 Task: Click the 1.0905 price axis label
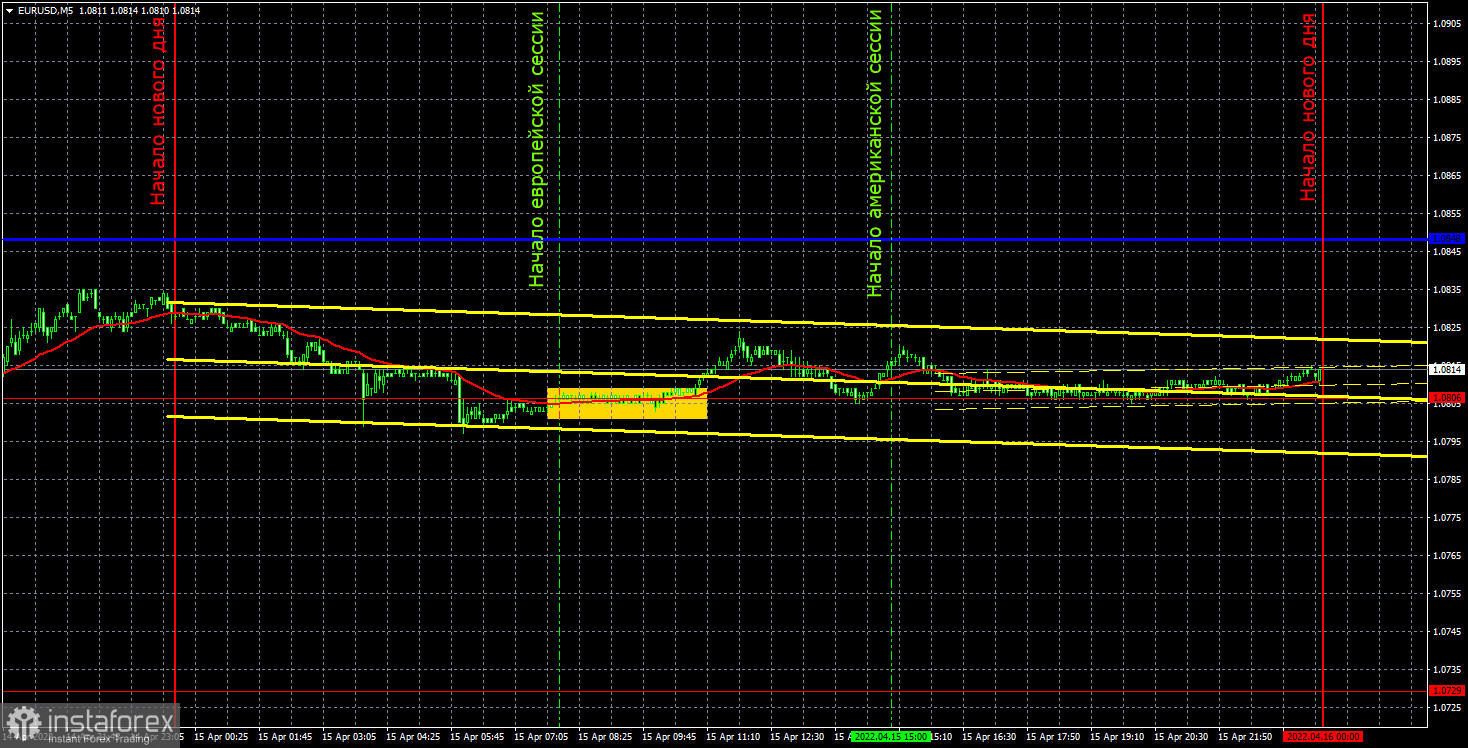point(1446,23)
